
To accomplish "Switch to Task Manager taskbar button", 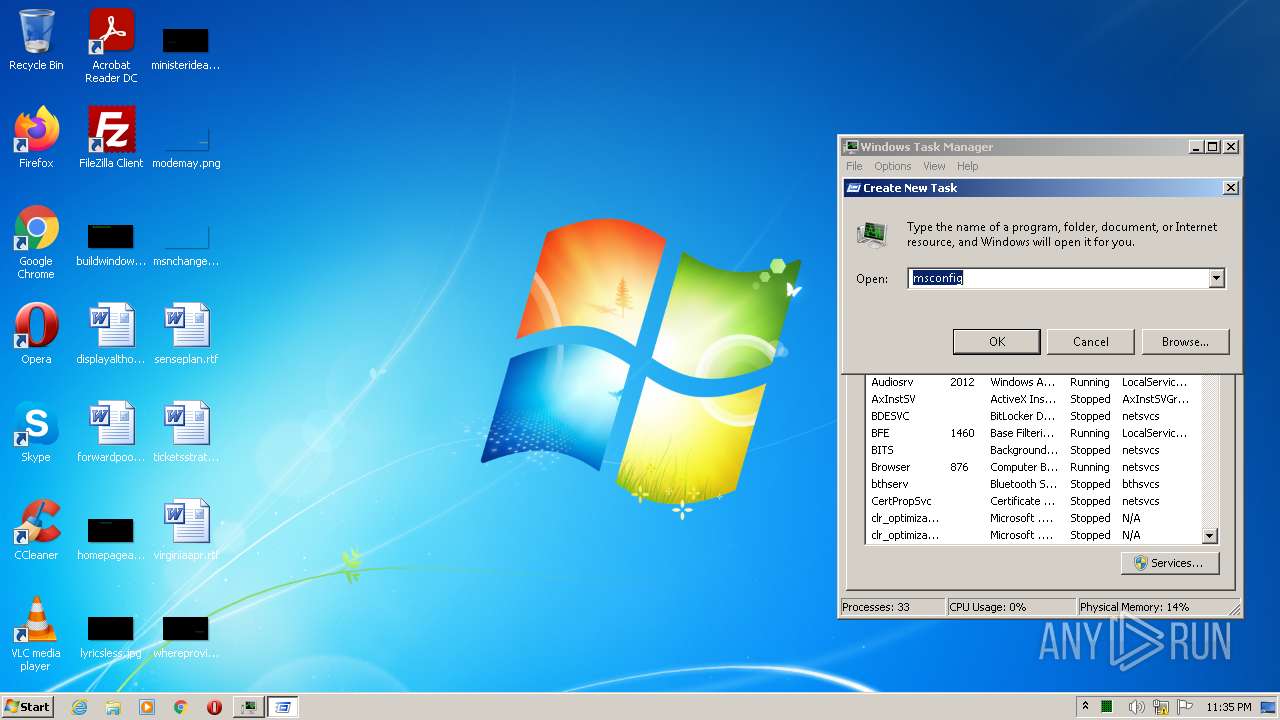I will (248, 707).
